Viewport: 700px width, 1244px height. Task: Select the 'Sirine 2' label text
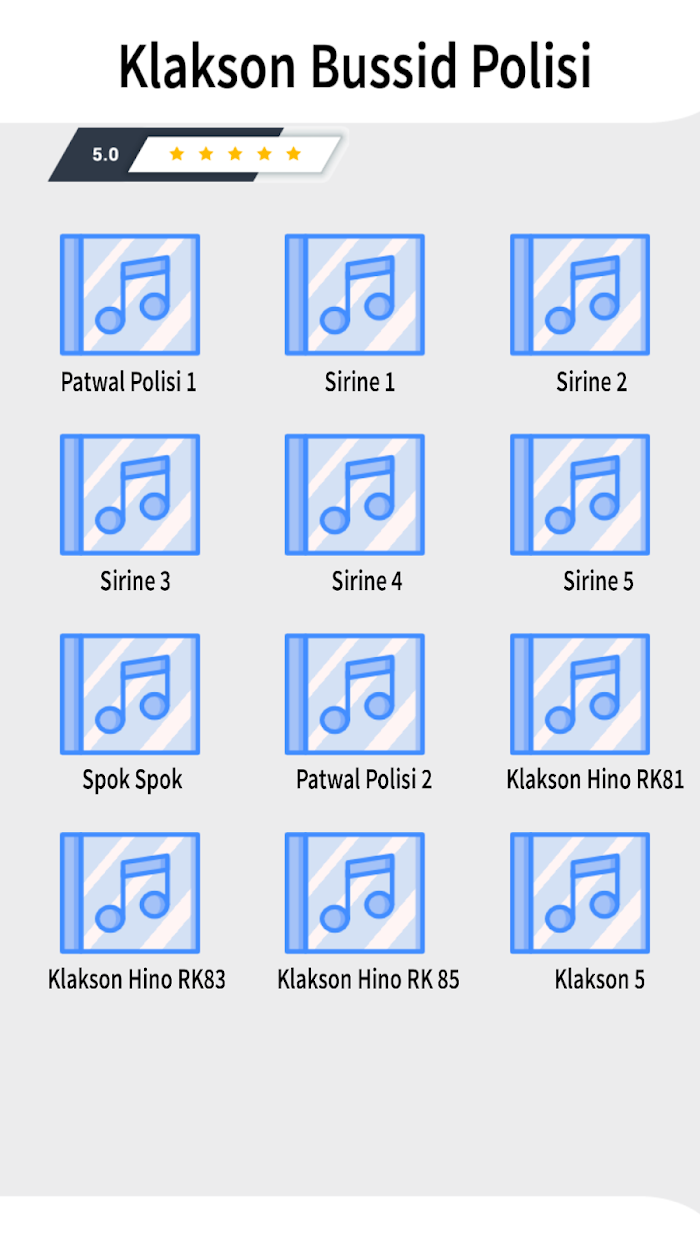pyautogui.click(x=592, y=382)
